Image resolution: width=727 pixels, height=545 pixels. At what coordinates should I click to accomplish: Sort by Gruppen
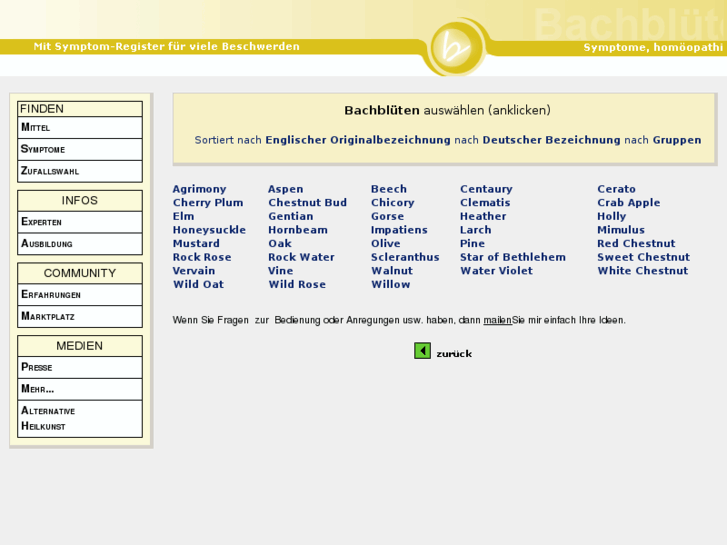tap(676, 140)
